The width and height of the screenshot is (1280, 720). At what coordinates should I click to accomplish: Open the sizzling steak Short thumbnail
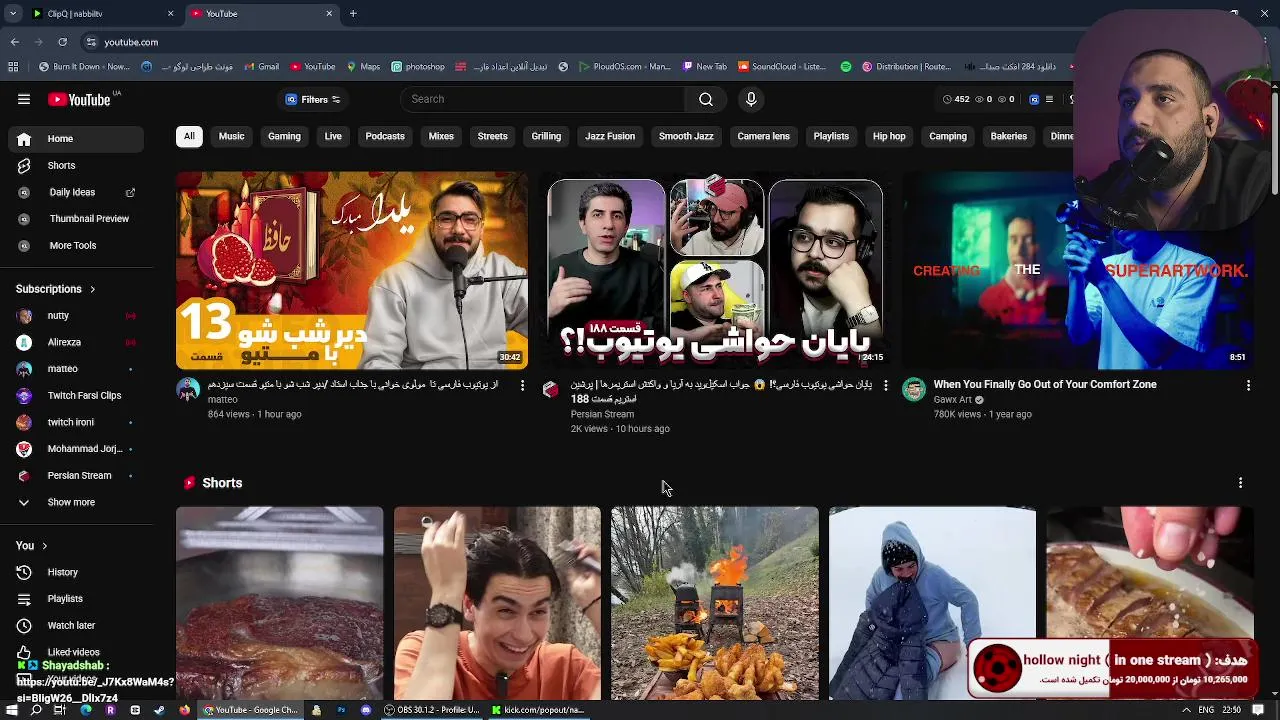(279, 603)
